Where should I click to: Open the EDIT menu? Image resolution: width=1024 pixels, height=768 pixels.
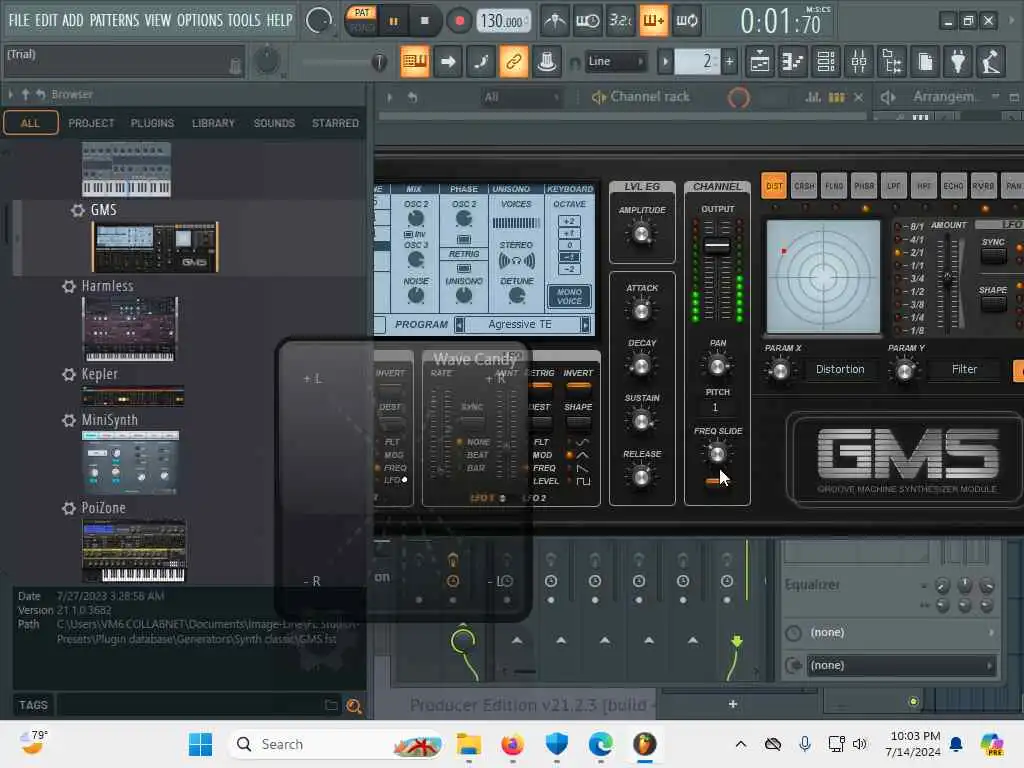[x=46, y=20]
